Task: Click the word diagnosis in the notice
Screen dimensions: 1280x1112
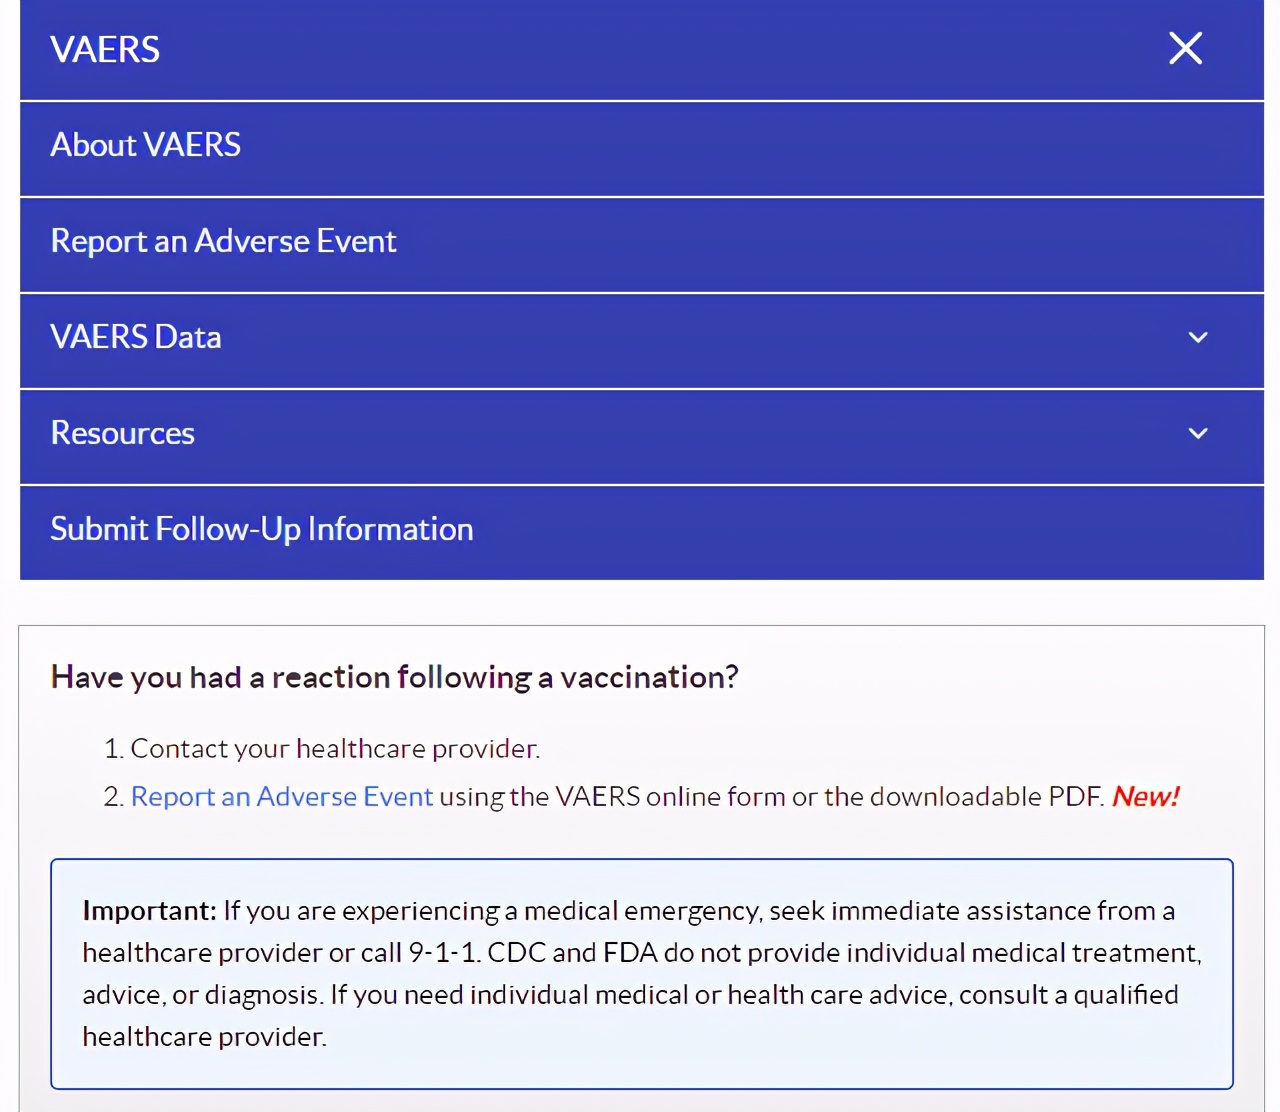Action: click(262, 995)
